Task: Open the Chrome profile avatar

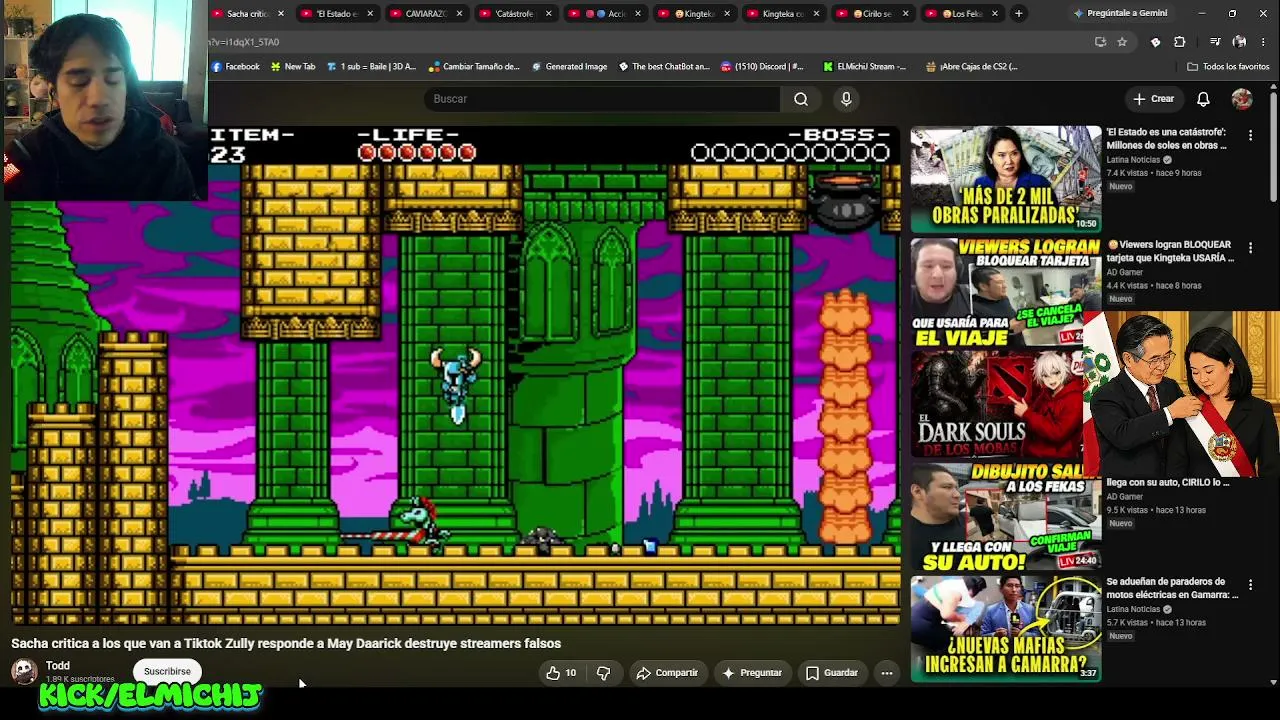Action: (1239, 42)
